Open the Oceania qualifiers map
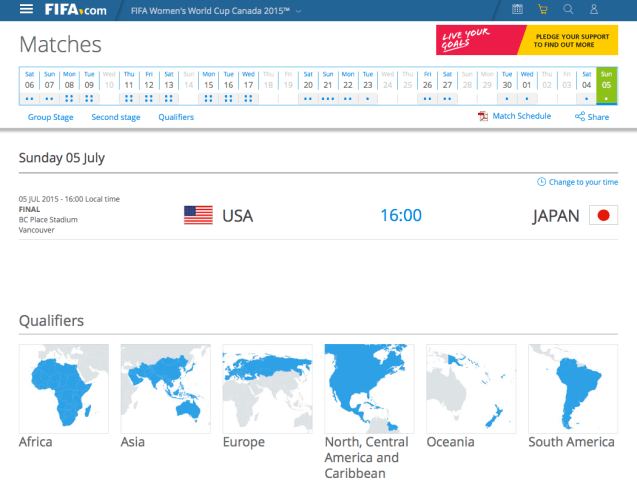Viewport: 637px width, 484px height. pos(471,389)
